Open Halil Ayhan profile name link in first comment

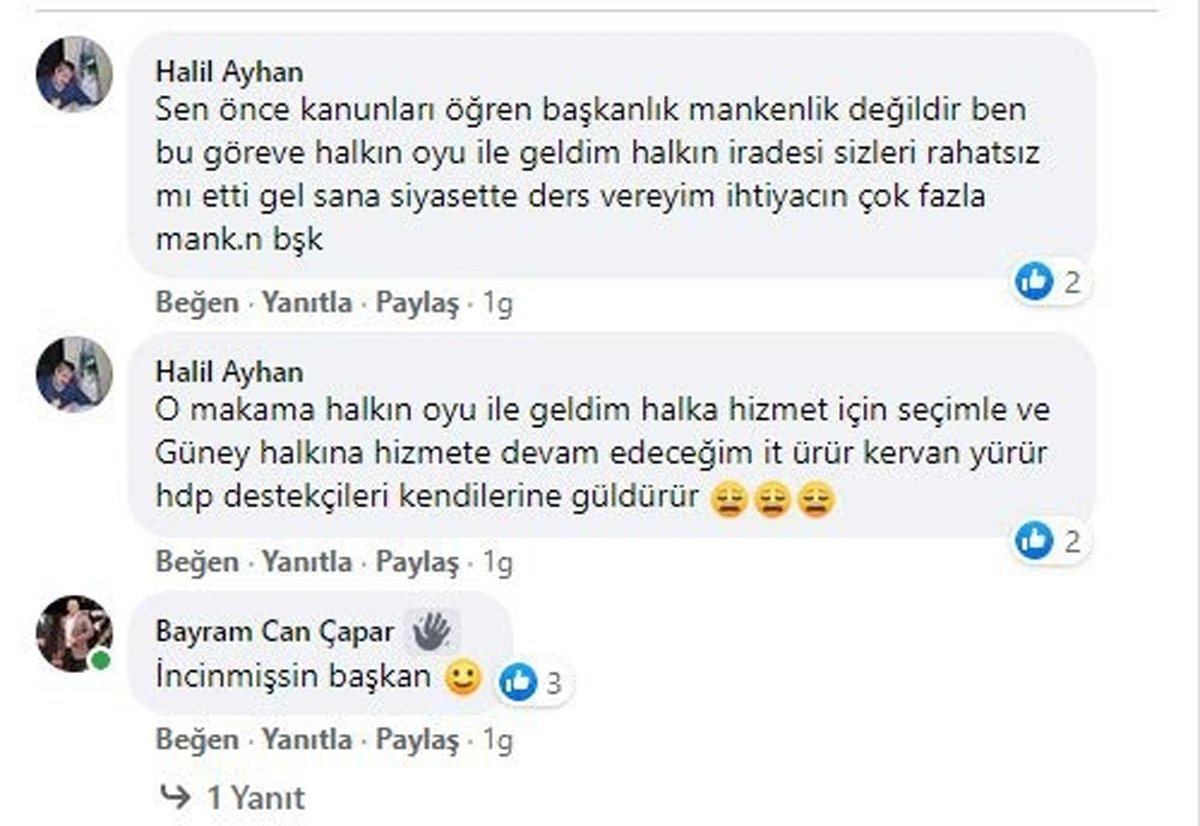point(229,72)
